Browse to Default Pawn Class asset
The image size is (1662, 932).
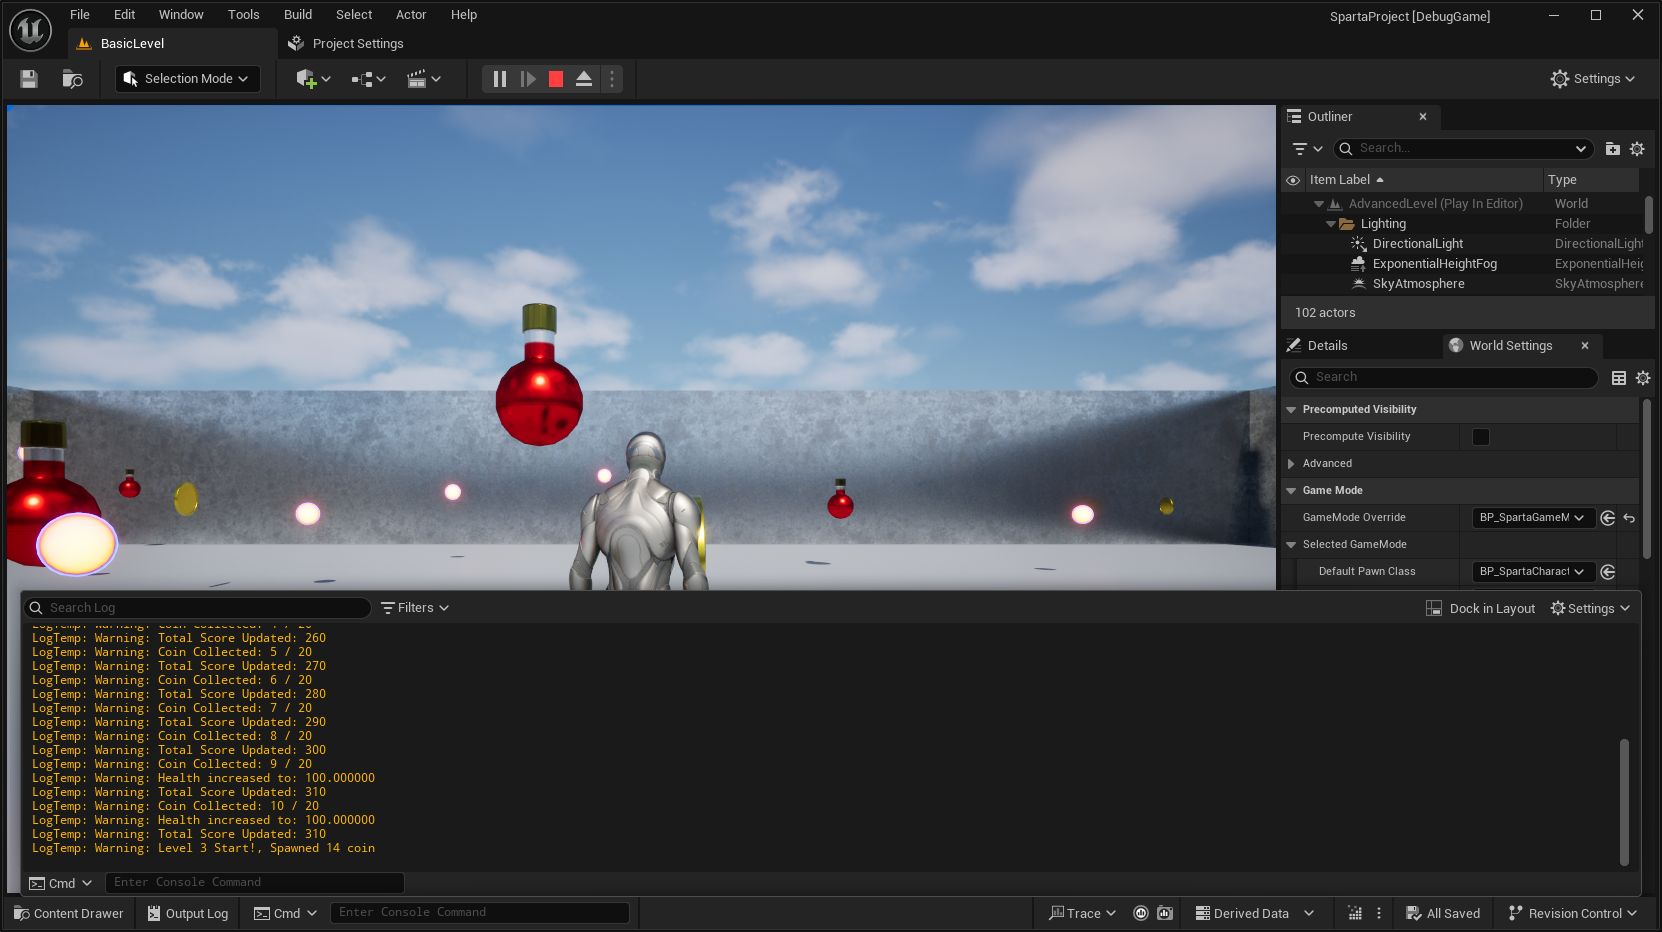click(1608, 572)
